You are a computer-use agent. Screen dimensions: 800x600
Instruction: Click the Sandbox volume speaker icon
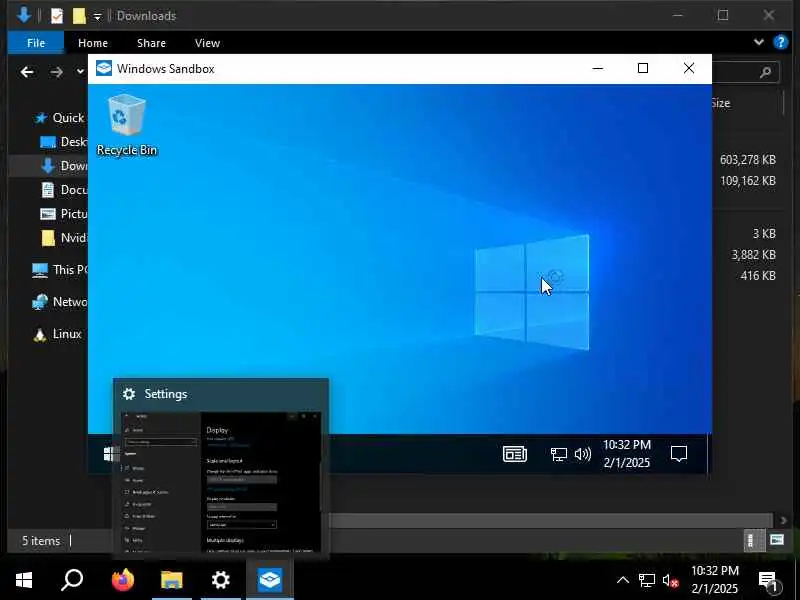coord(583,454)
